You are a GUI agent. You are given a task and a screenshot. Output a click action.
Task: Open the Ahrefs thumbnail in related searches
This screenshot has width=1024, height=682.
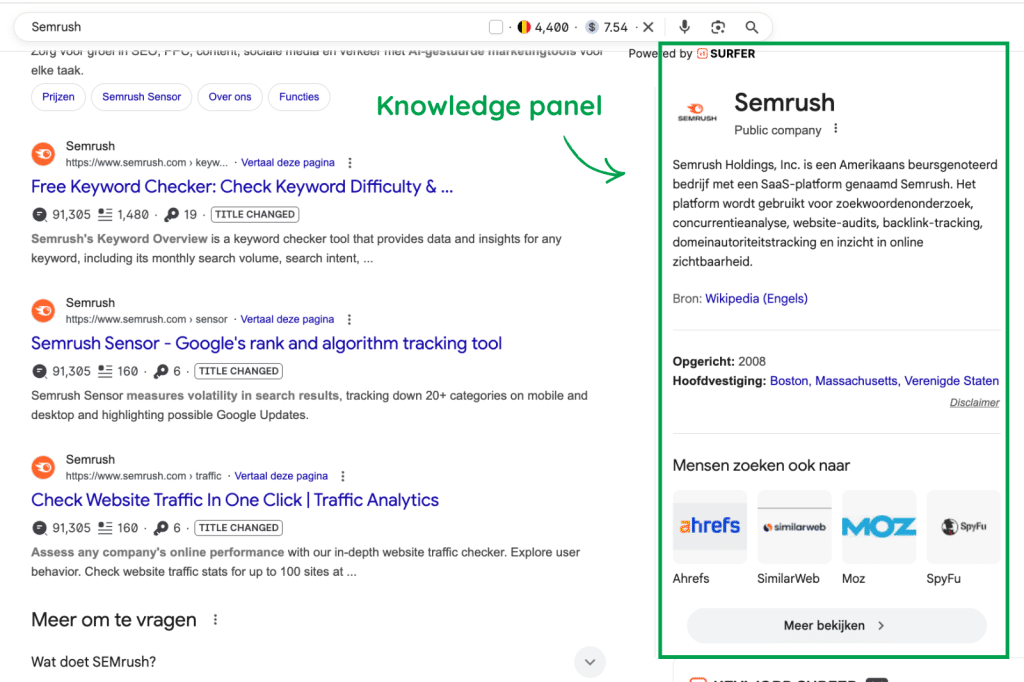(x=709, y=527)
